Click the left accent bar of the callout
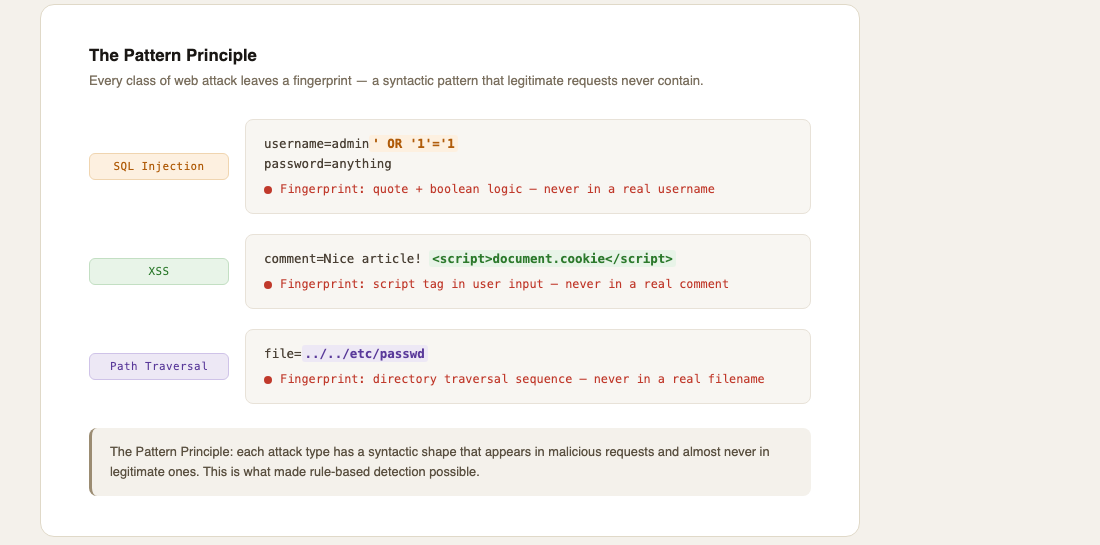This screenshot has width=1100, height=545. coord(90,462)
